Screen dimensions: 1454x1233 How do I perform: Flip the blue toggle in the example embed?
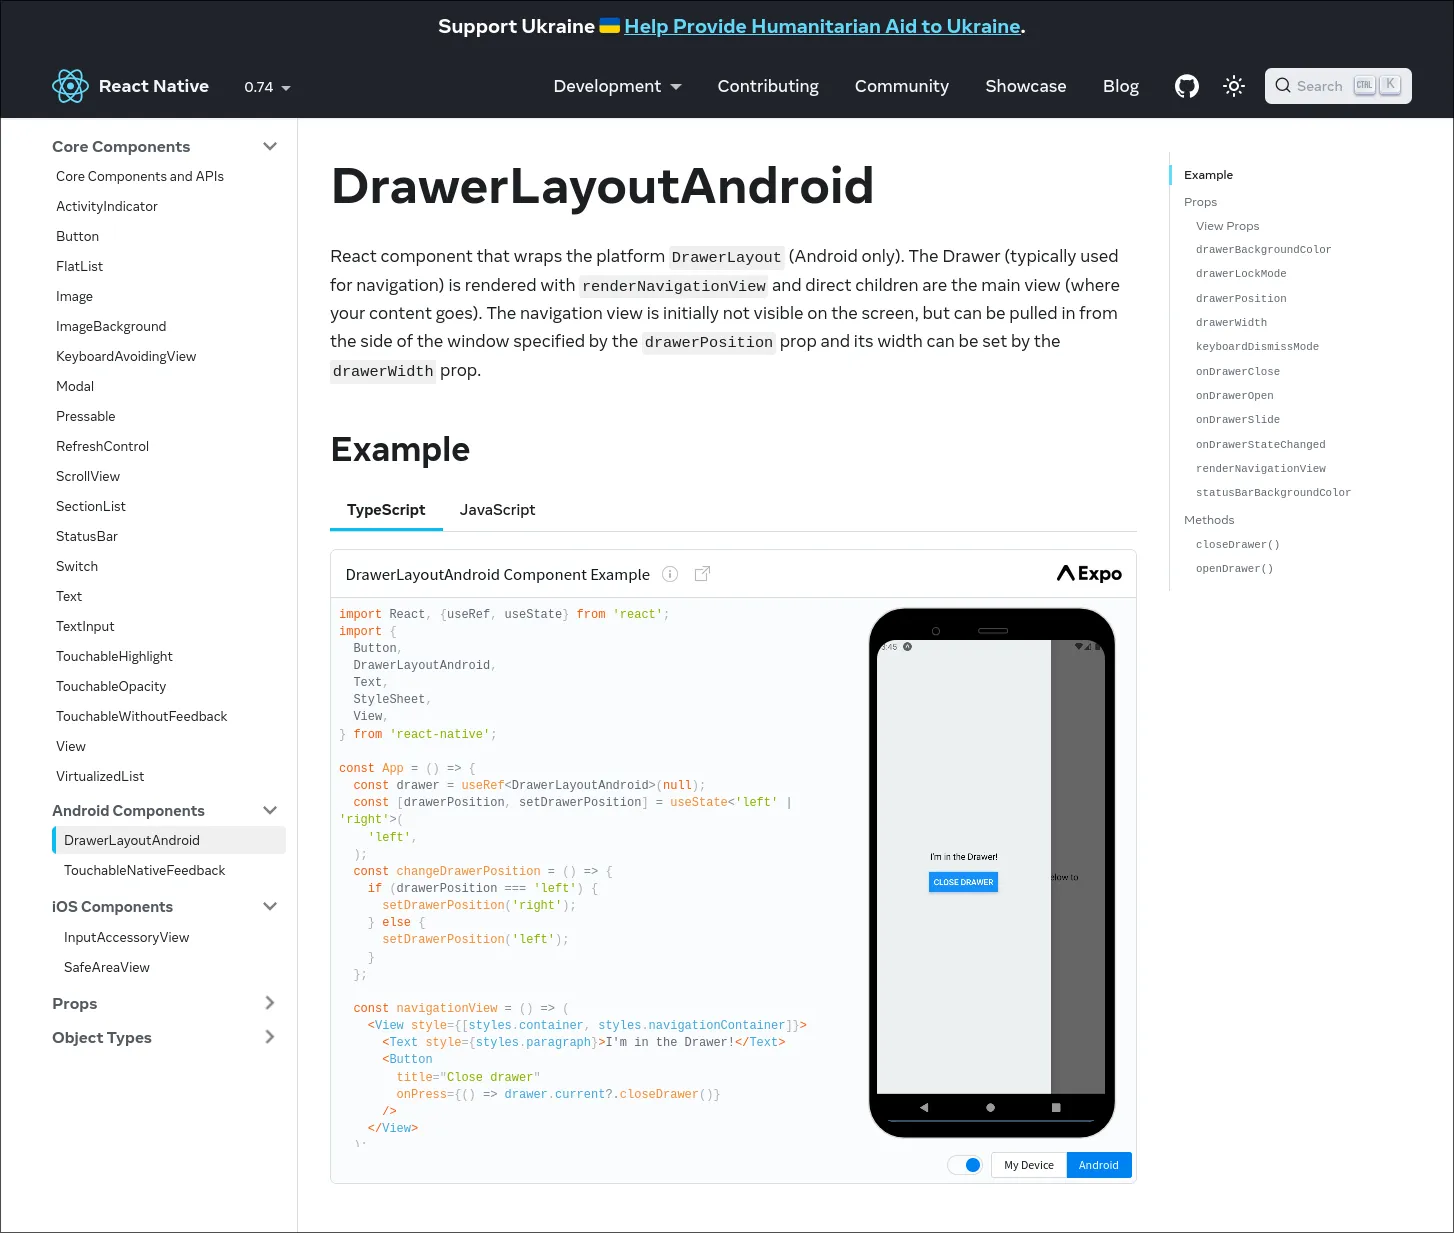click(964, 1165)
